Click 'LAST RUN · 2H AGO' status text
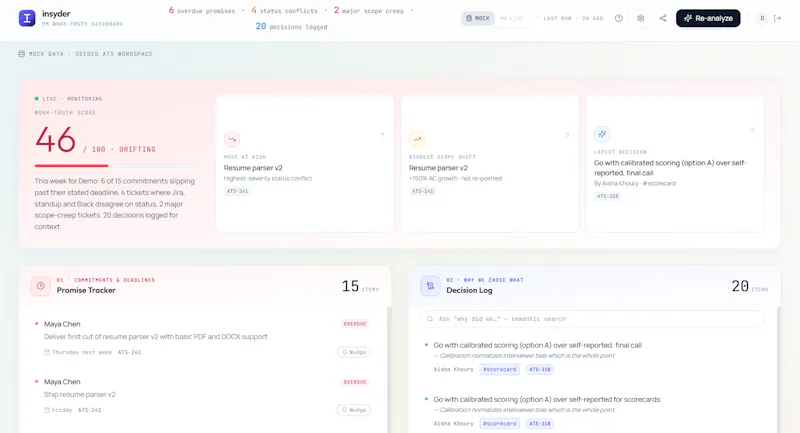800x433 pixels. 573,18
